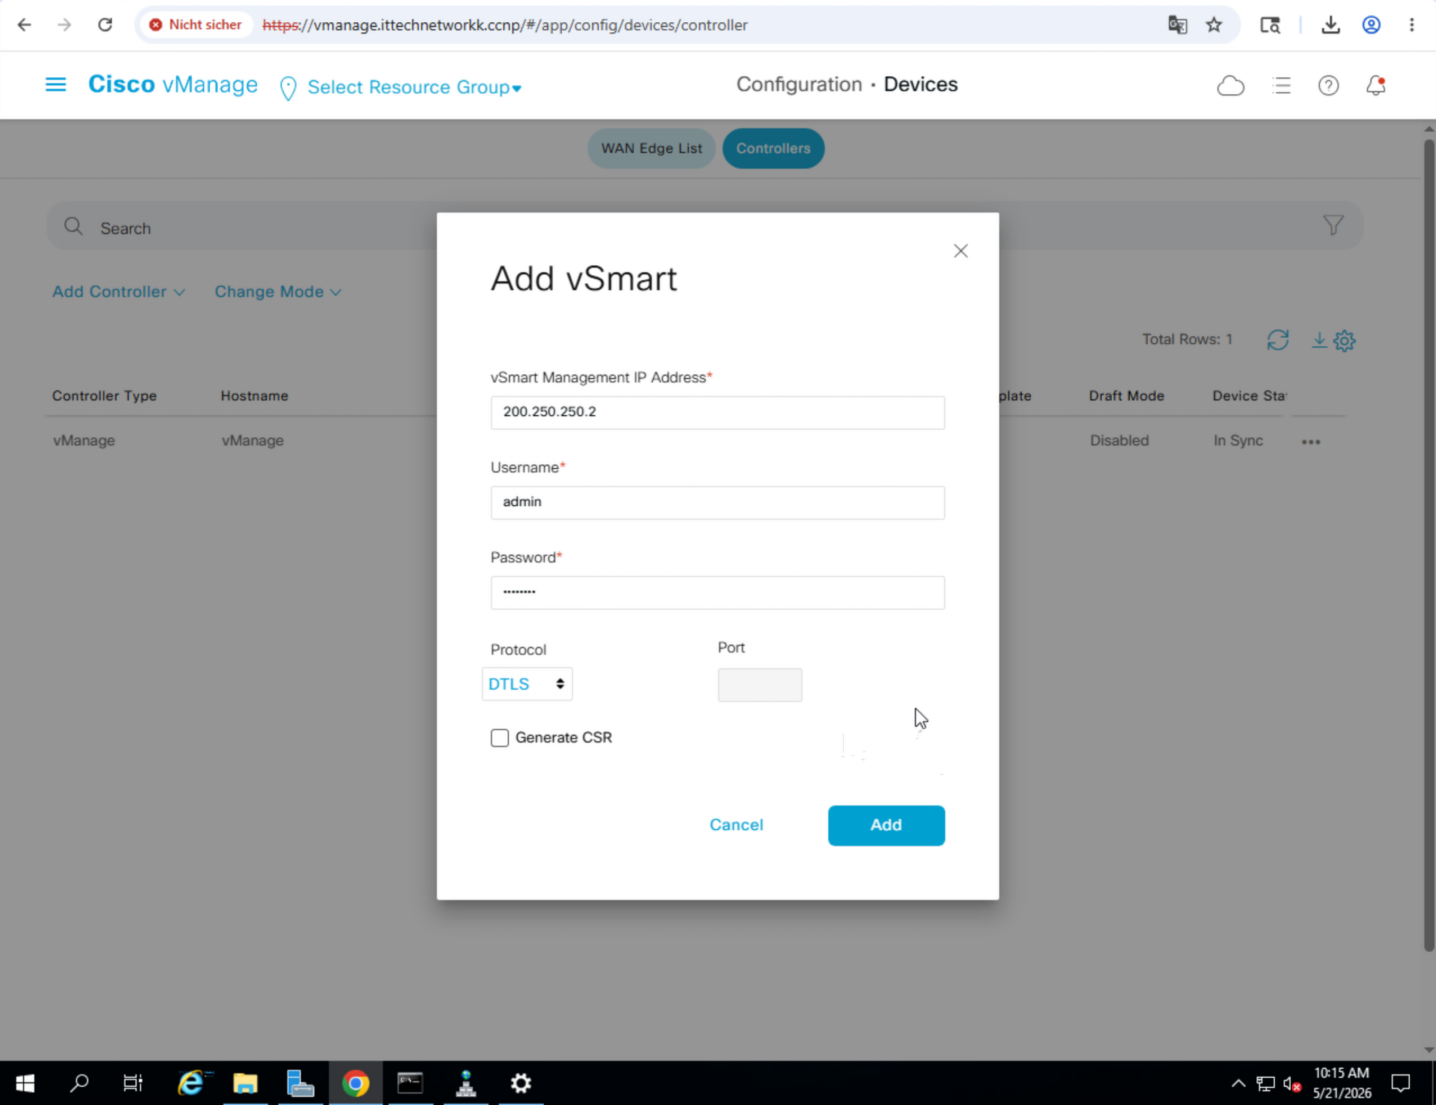The height and width of the screenshot is (1105, 1436).
Task: Click into vSmart Management IP Address field
Action: [x=717, y=412]
